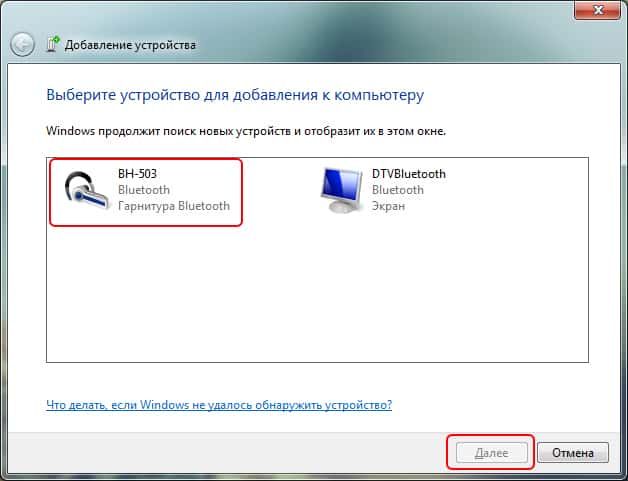Click the DTVBluetooth device name
Screen dimensions: 628x481
tap(409, 174)
